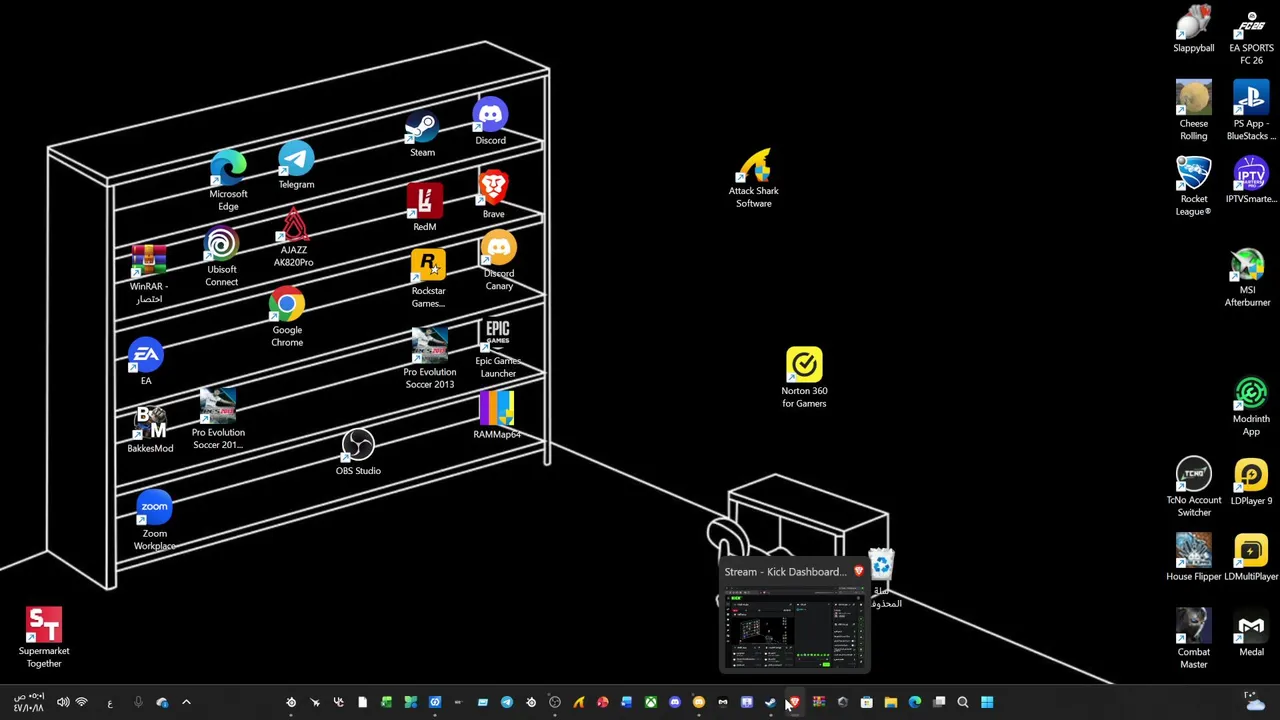Click the OneDrive cloud tray icon
This screenshot has width=1280, height=720.
[162, 702]
